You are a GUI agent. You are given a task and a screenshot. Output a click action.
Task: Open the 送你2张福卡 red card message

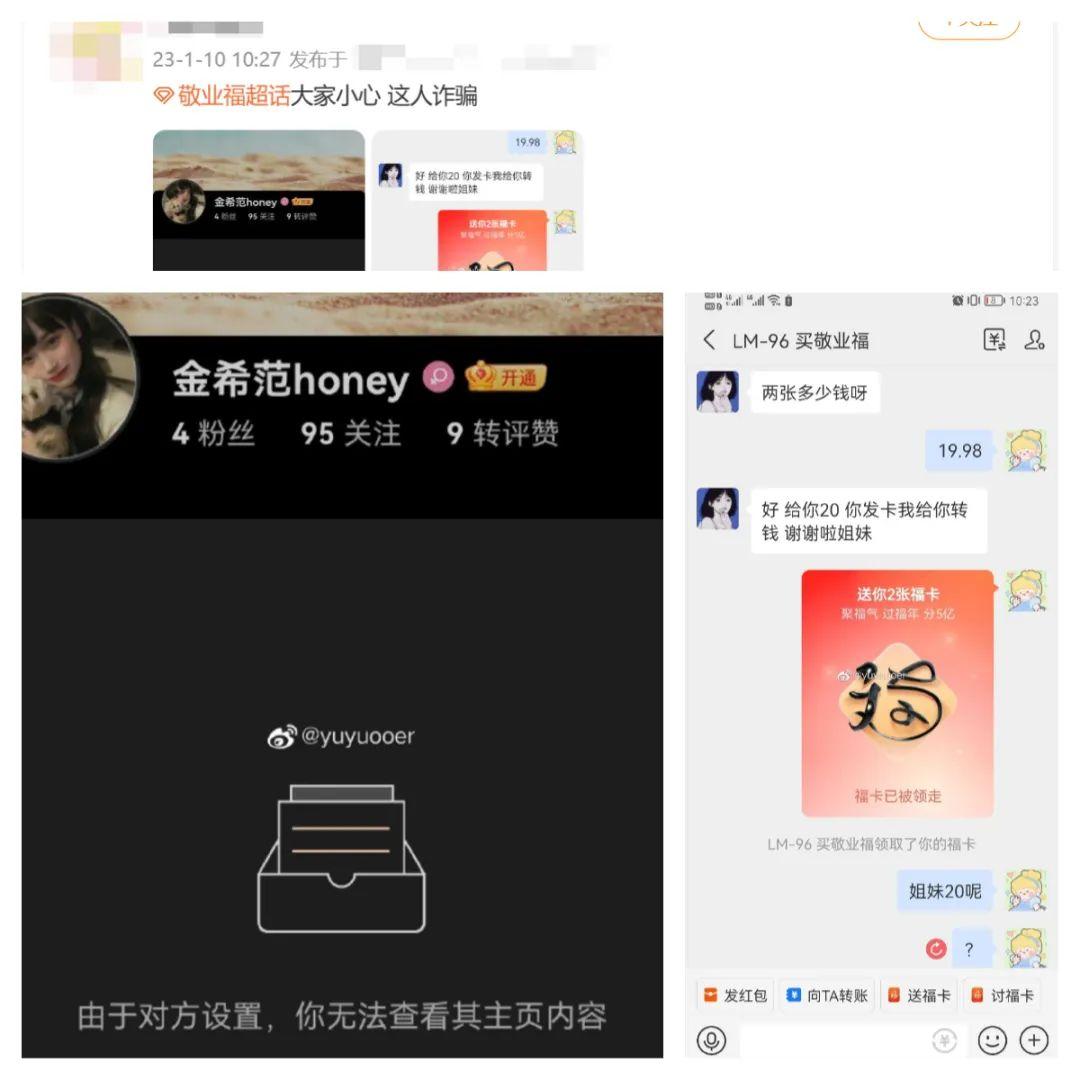point(897,693)
